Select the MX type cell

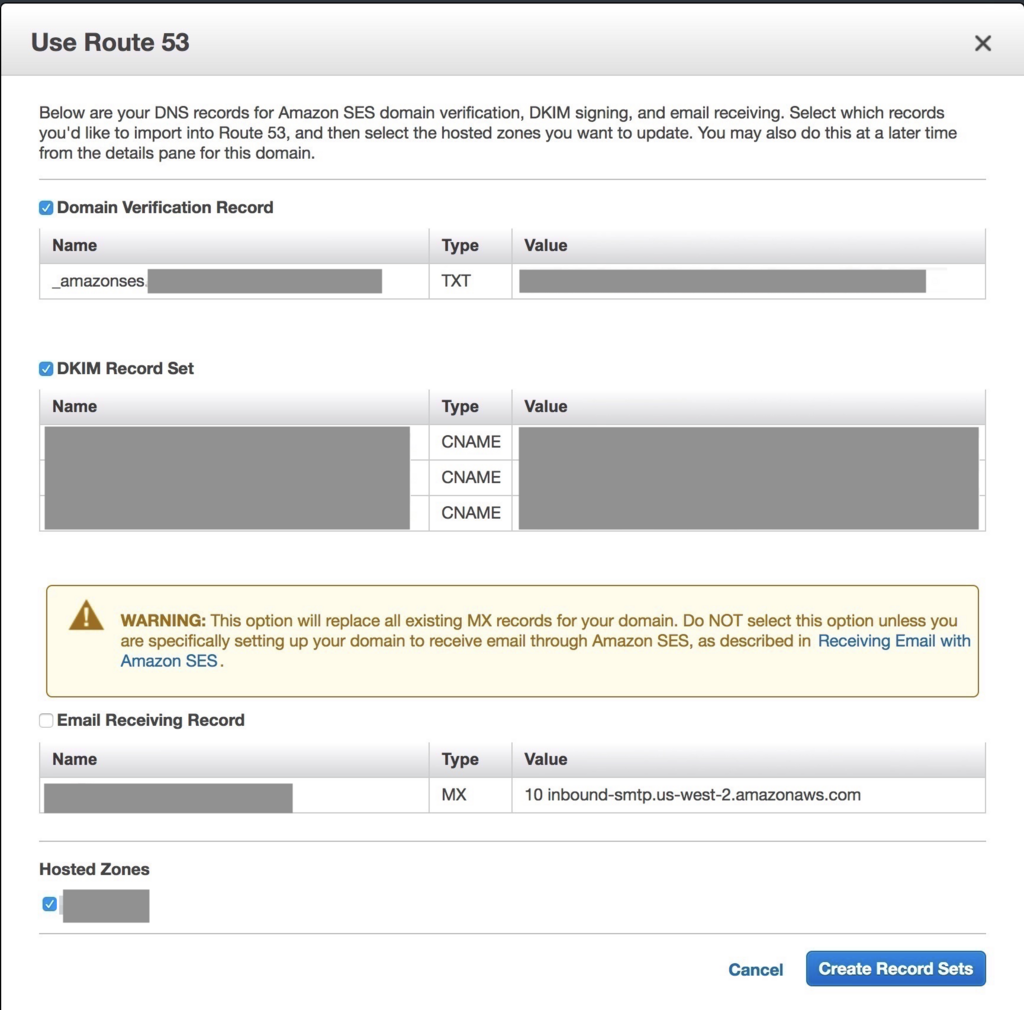coord(470,795)
